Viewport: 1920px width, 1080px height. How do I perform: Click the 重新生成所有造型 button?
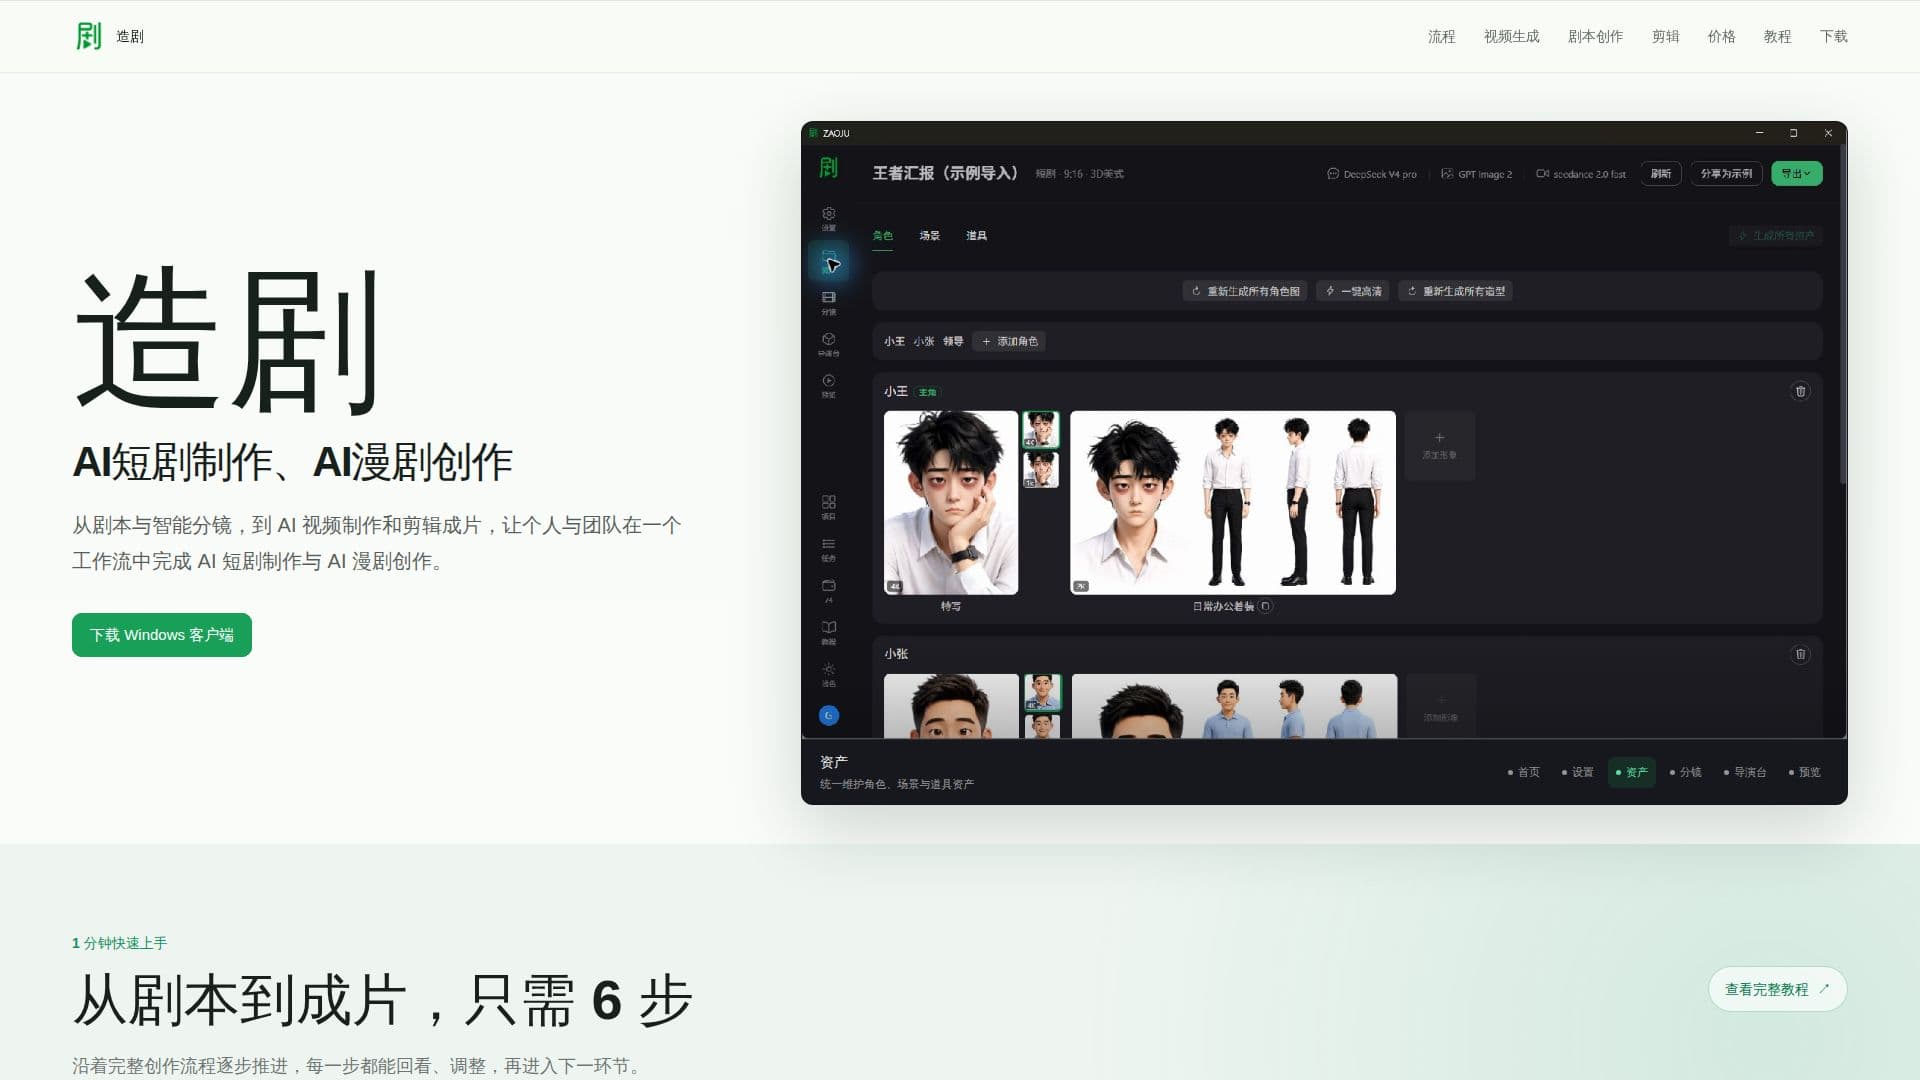1455,291
